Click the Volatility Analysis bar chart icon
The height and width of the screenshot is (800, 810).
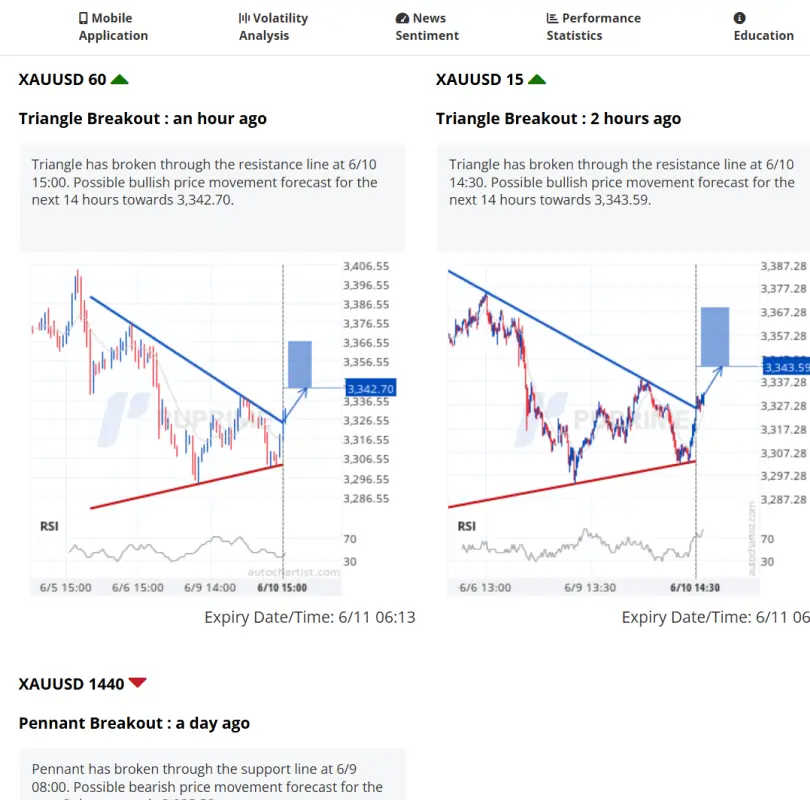(x=244, y=18)
